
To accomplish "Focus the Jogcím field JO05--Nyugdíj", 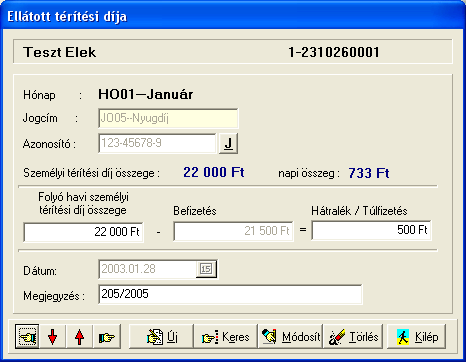I will click(x=168, y=118).
